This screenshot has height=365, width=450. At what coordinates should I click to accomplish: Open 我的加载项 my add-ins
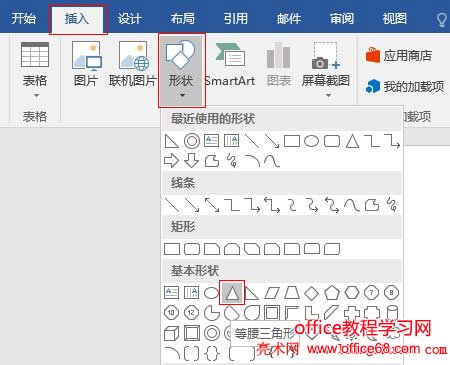[x=405, y=87]
